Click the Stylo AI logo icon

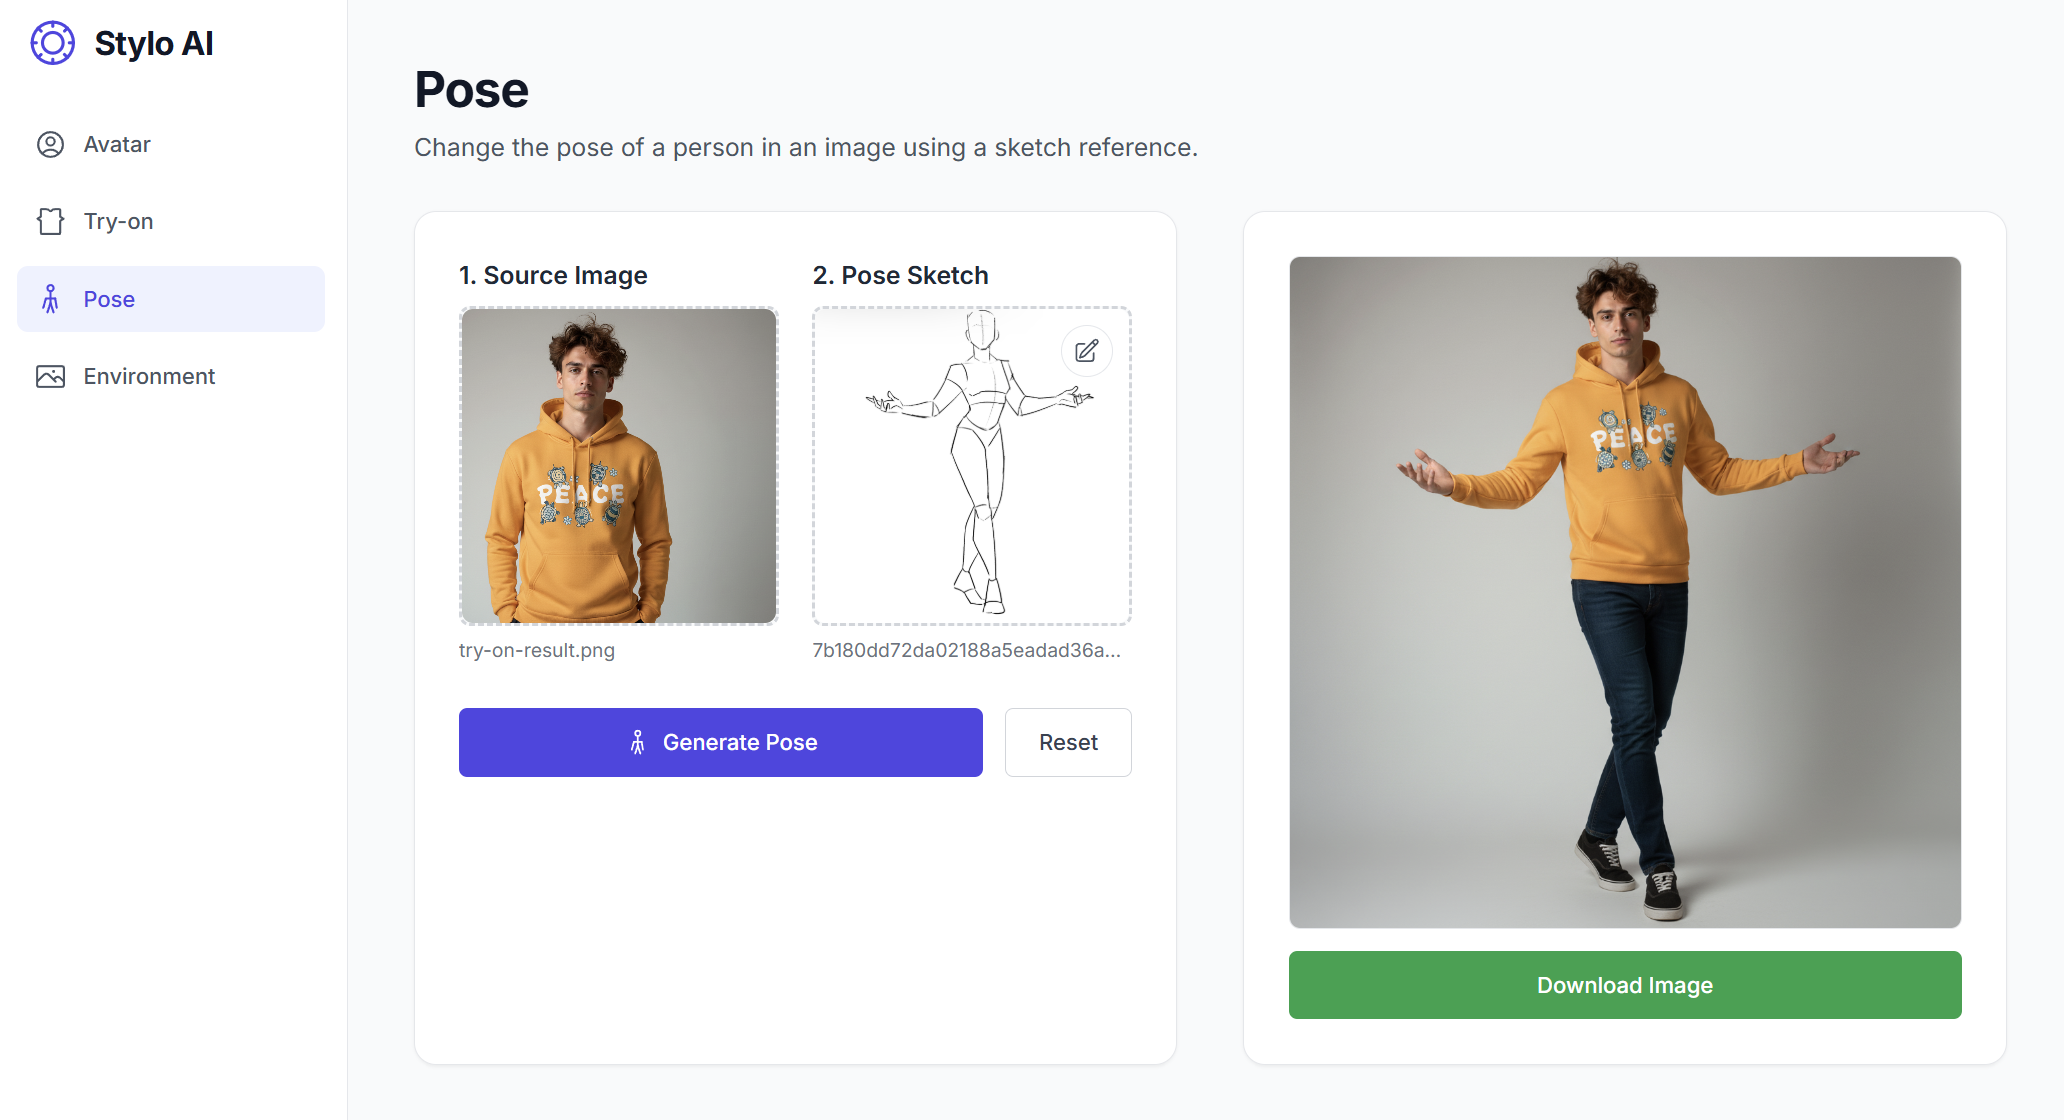[52, 43]
